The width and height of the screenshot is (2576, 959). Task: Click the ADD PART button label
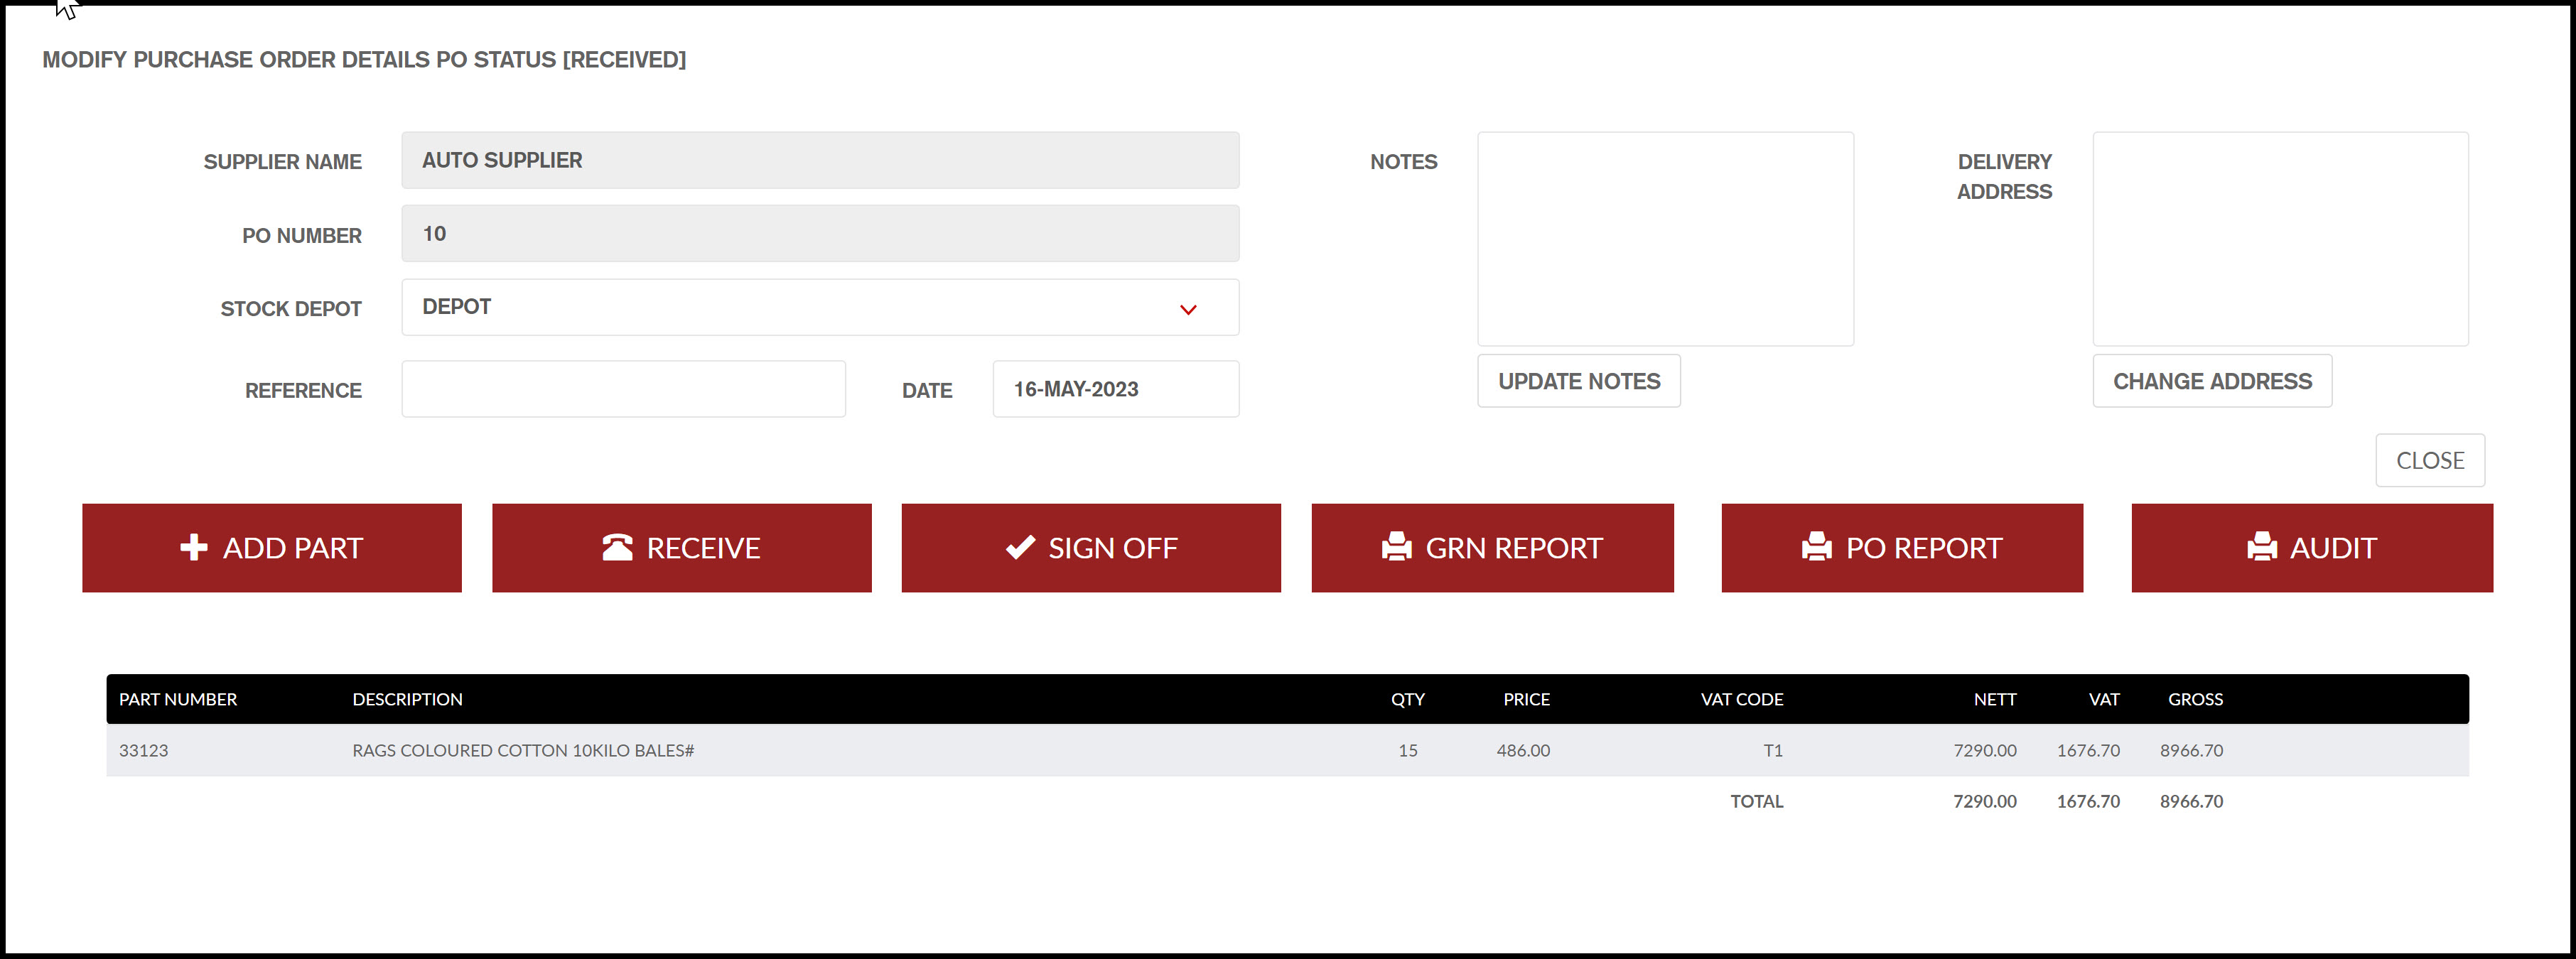(292, 548)
